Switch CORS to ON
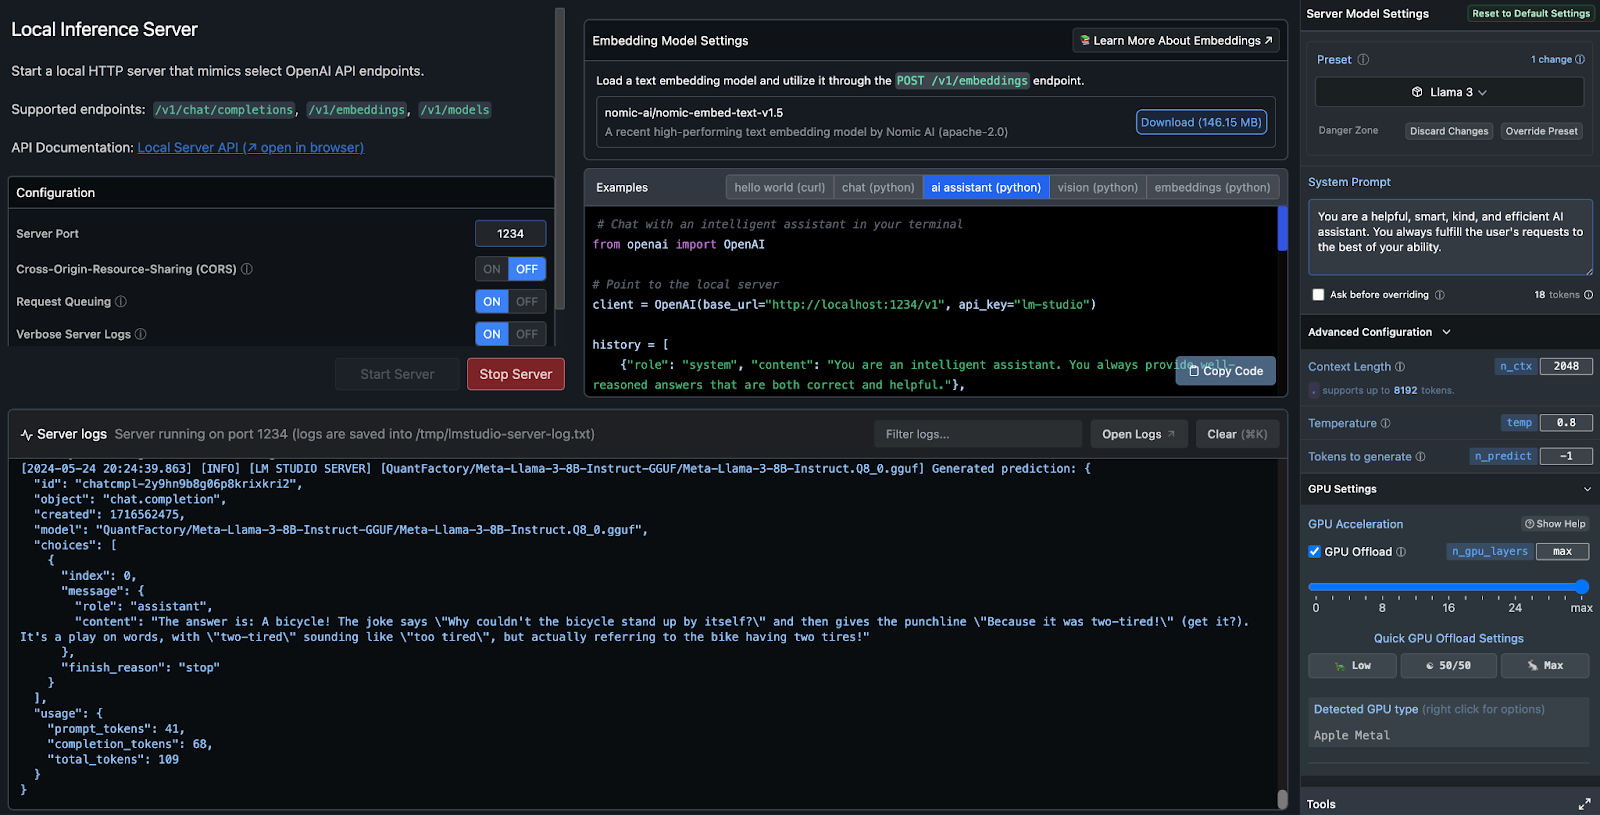 pyautogui.click(x=492, y=269)
